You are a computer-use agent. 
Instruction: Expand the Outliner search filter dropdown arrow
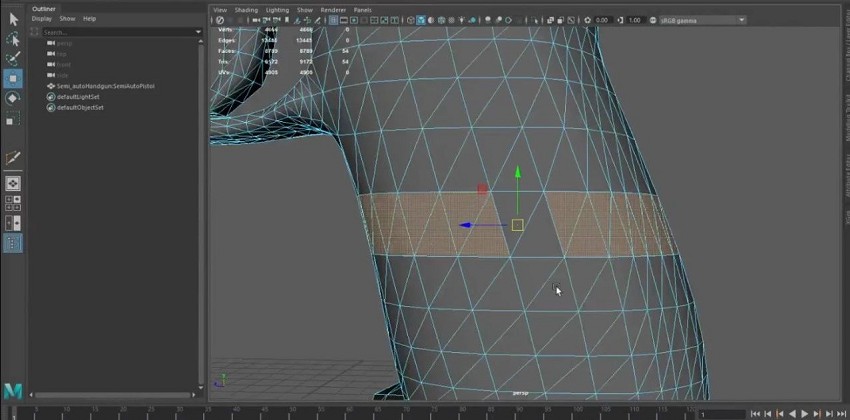tap(199, 31)
